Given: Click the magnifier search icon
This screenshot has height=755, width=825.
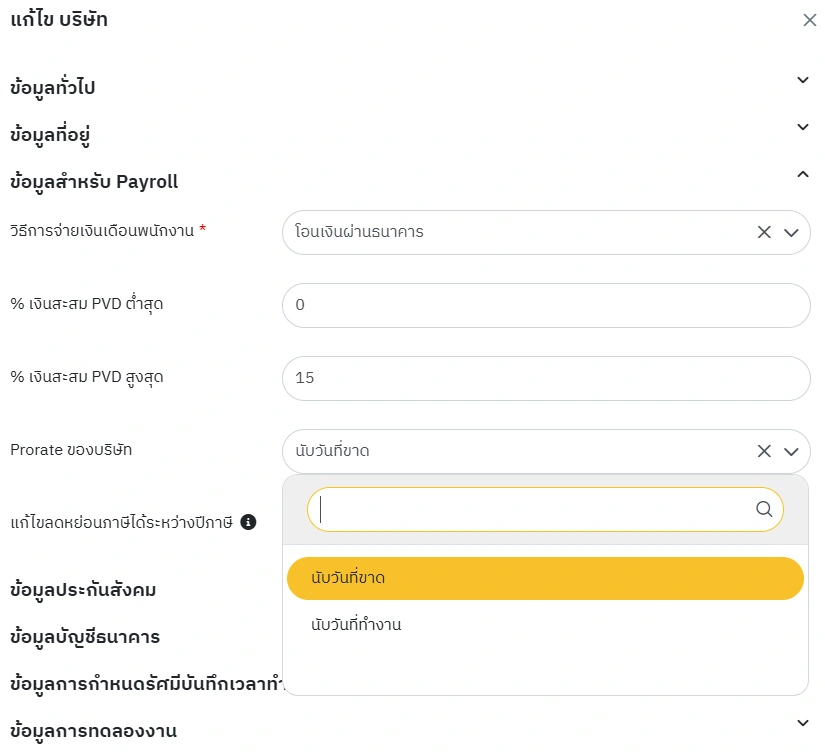Looking at the screenshot, I should [x=764, y=509].
